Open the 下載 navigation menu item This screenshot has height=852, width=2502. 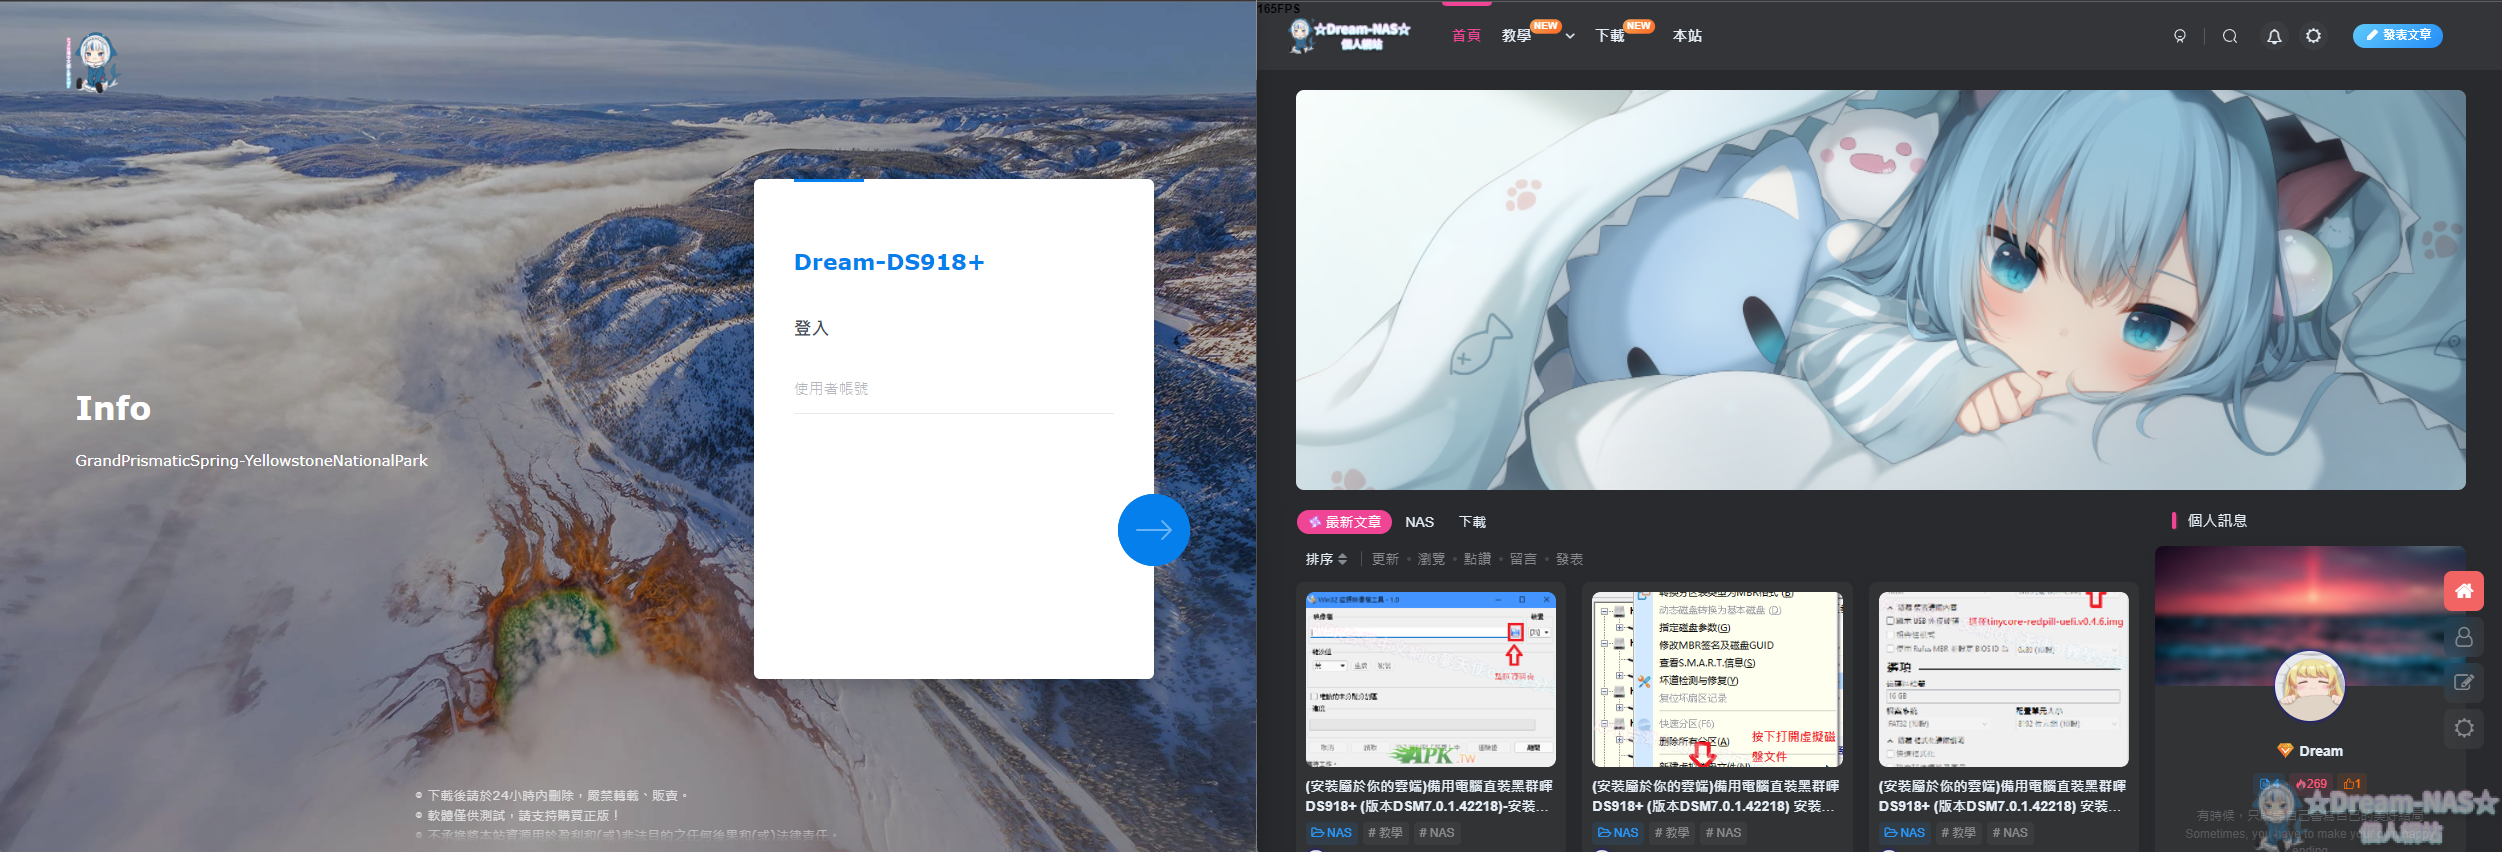[x=1609, y=36]
